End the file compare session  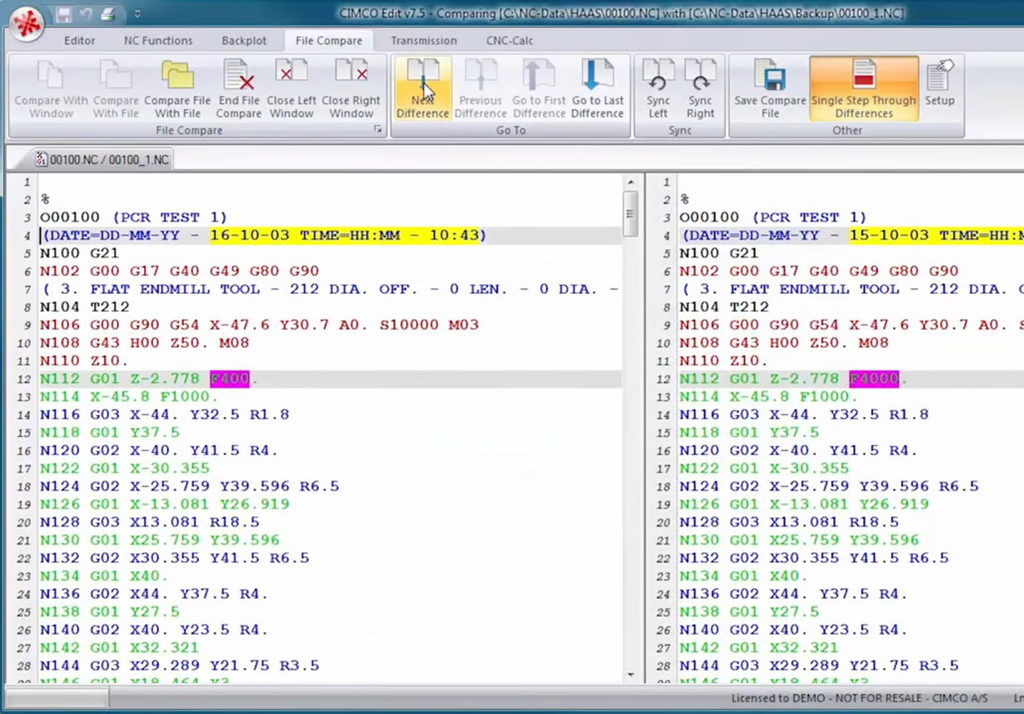coord(238,89)
